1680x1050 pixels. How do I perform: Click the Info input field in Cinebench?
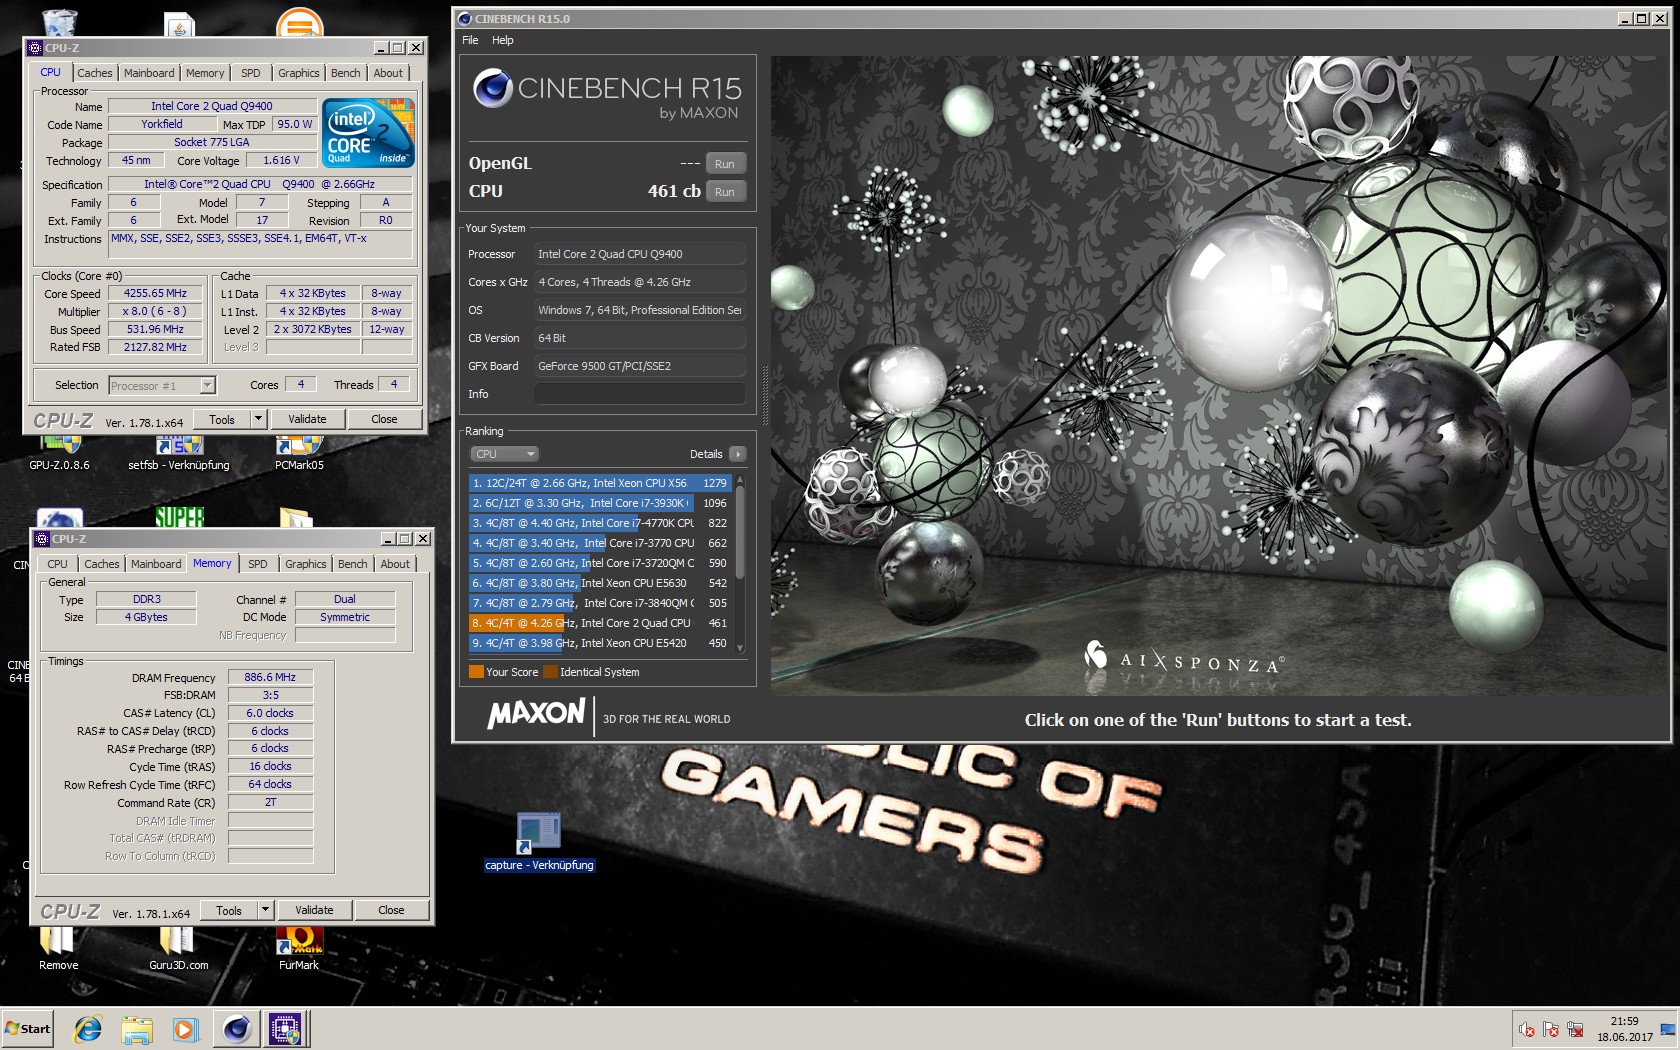640,394
